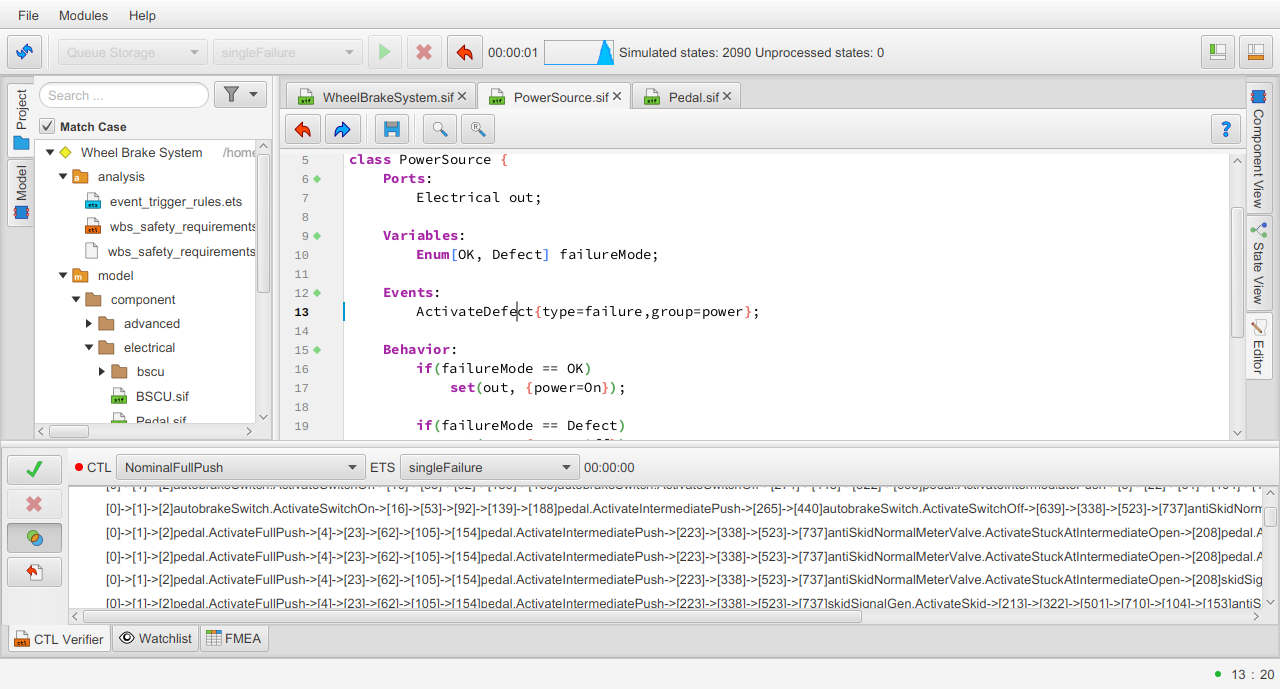
Task: Click the export results icon in the CTL Verifier panel
Action: 34,572
